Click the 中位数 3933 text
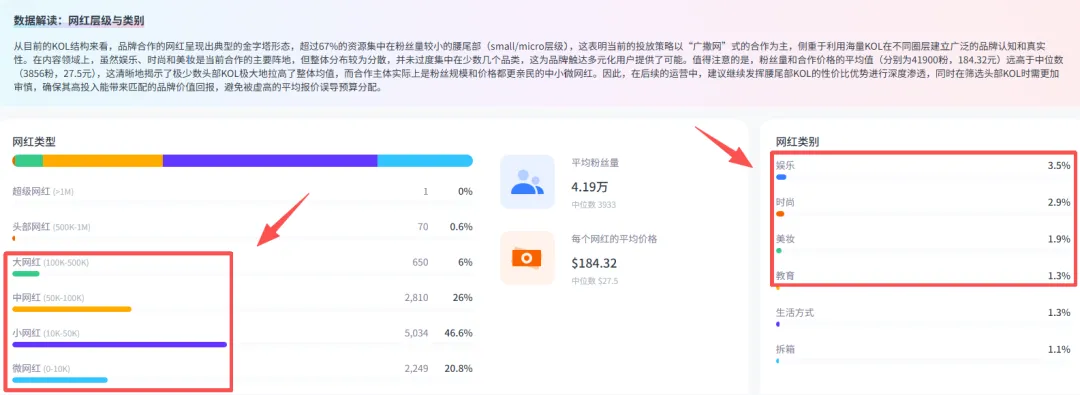The image size is (1080, 395). 595,205
